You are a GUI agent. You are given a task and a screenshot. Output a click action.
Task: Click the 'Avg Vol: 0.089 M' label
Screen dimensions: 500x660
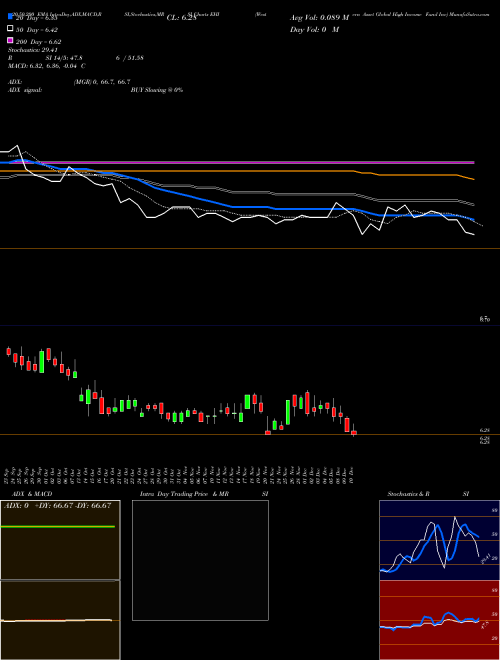point(319,18)
